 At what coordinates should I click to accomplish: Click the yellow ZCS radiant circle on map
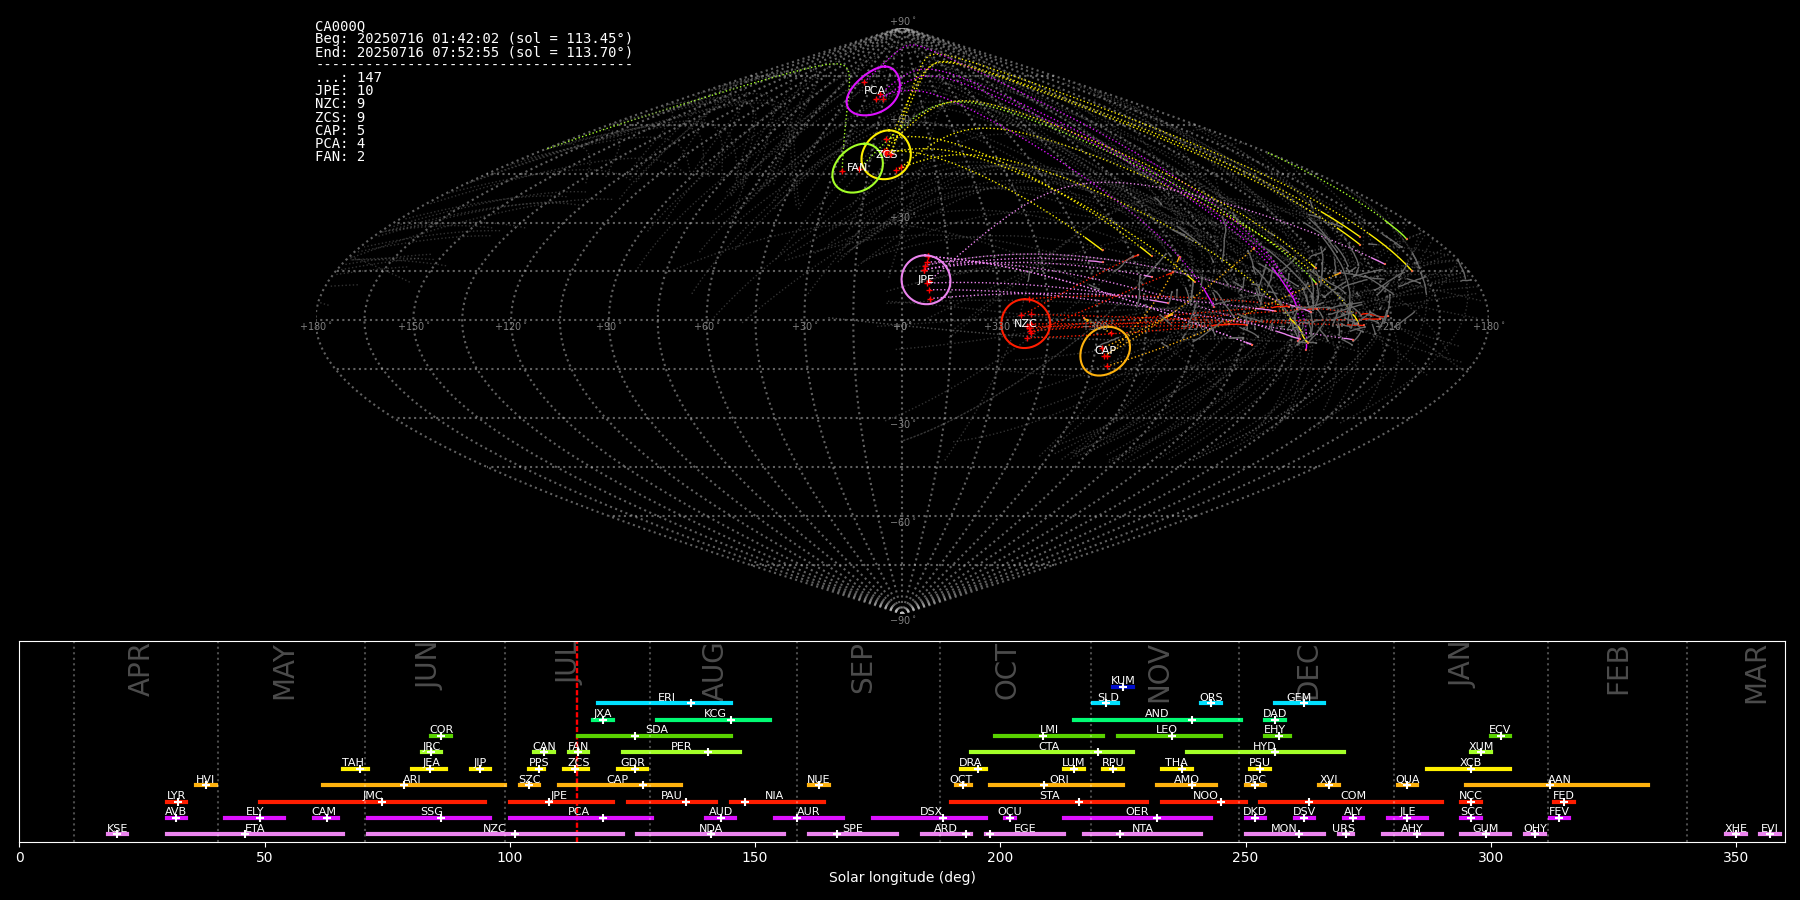[x=886, y=154]
